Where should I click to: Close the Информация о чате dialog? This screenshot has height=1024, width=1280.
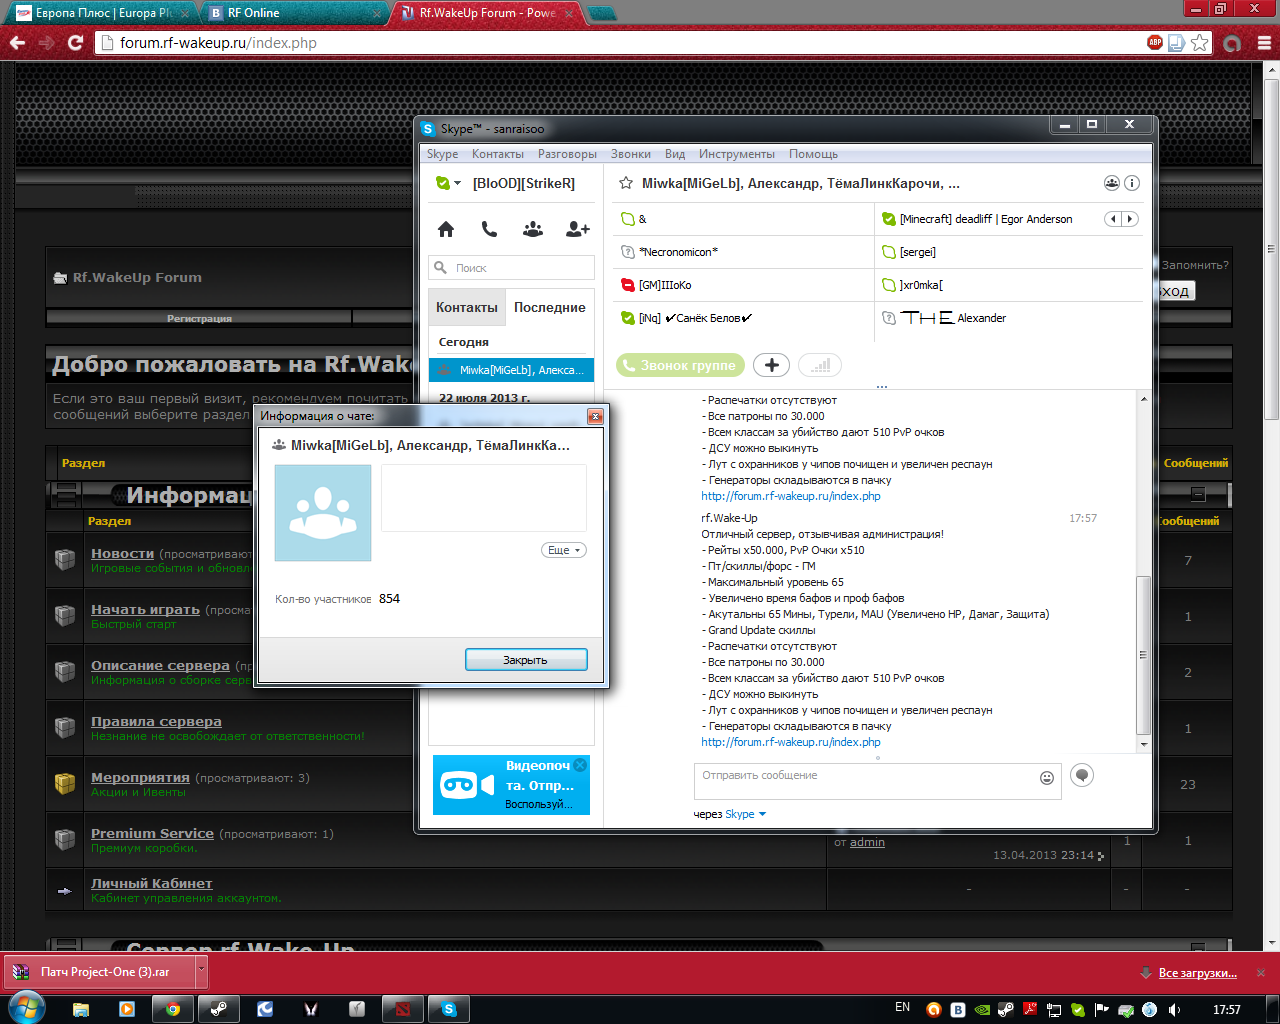tap(595, 416)
